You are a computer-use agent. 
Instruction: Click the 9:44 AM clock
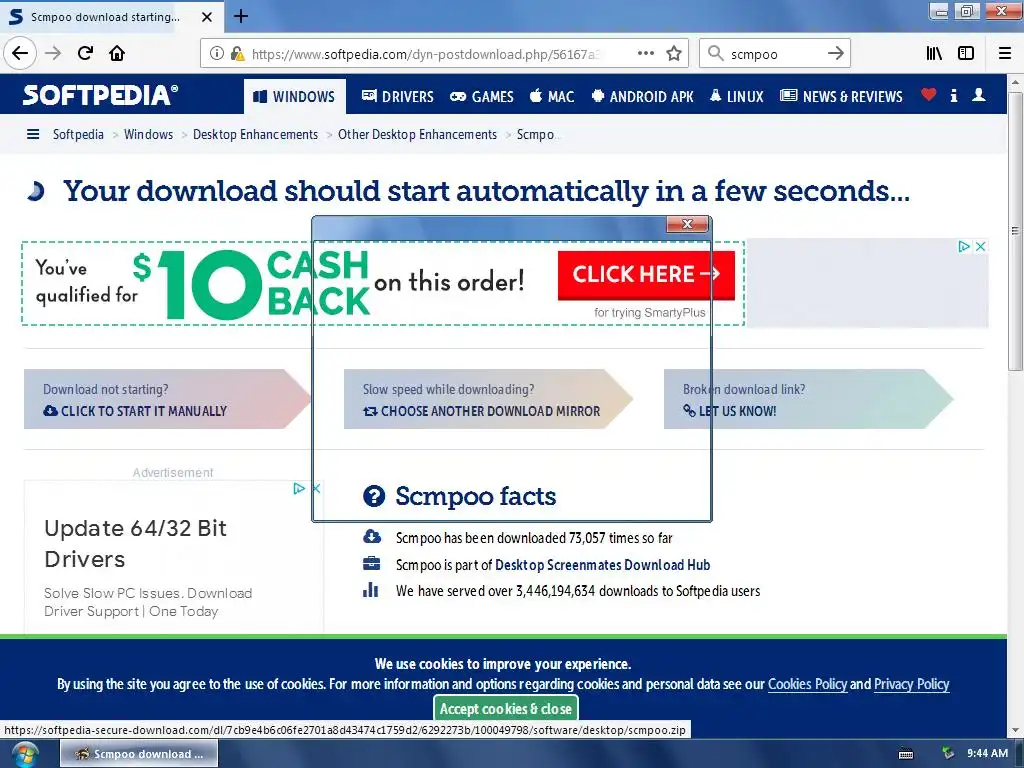(987, 754)
